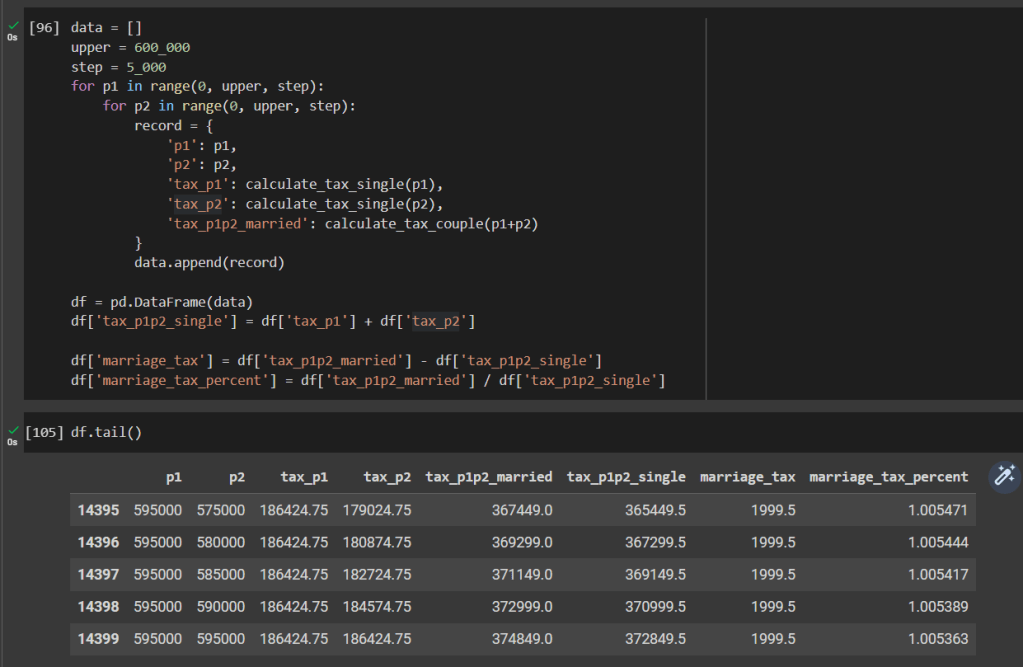Viewport: 1023px width, 667px height.
Task: Select row index 14399 in the output
Action: [98, 638]
